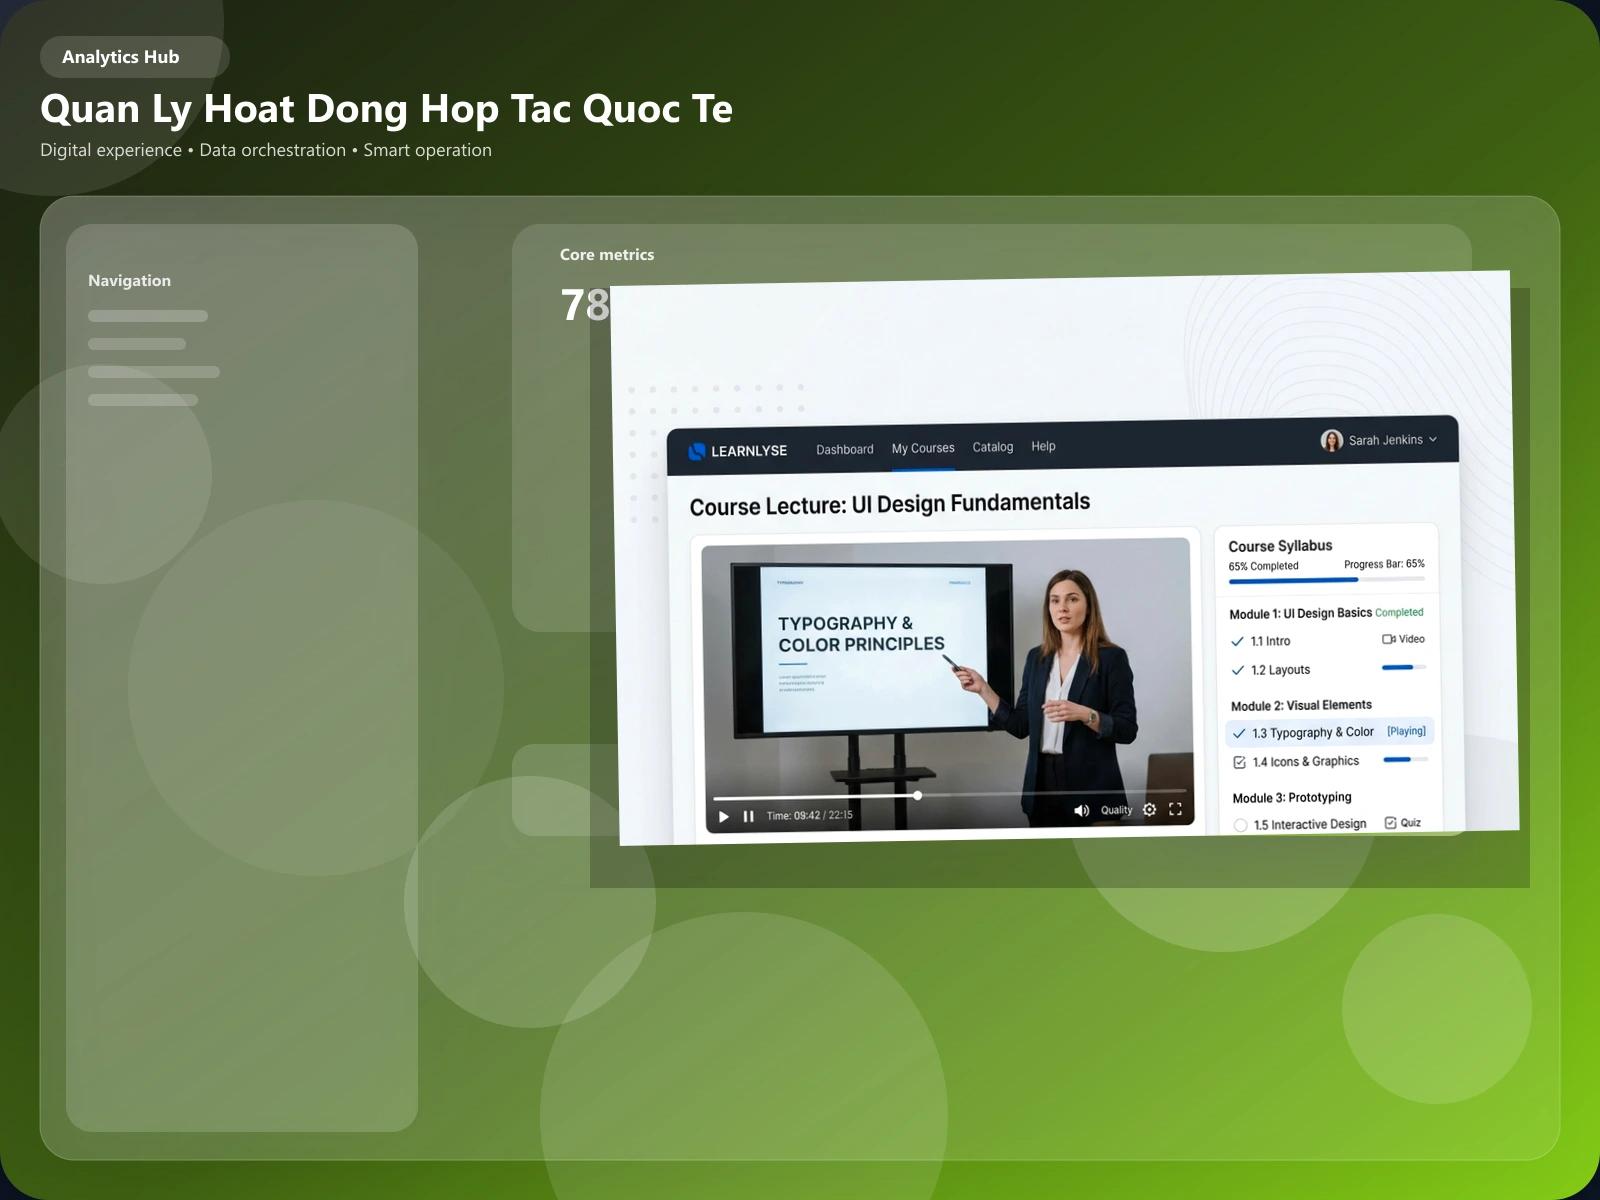Open the Catalog nav item

[x=993, y=447]
